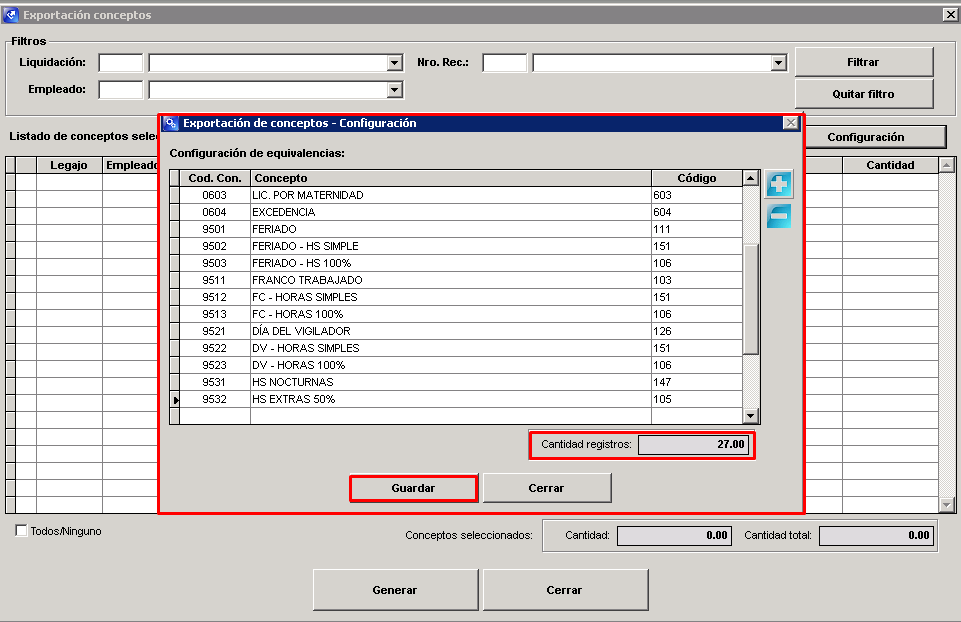Click the Liquidación code input field
The image size is (961, 622).
[121, 63]
